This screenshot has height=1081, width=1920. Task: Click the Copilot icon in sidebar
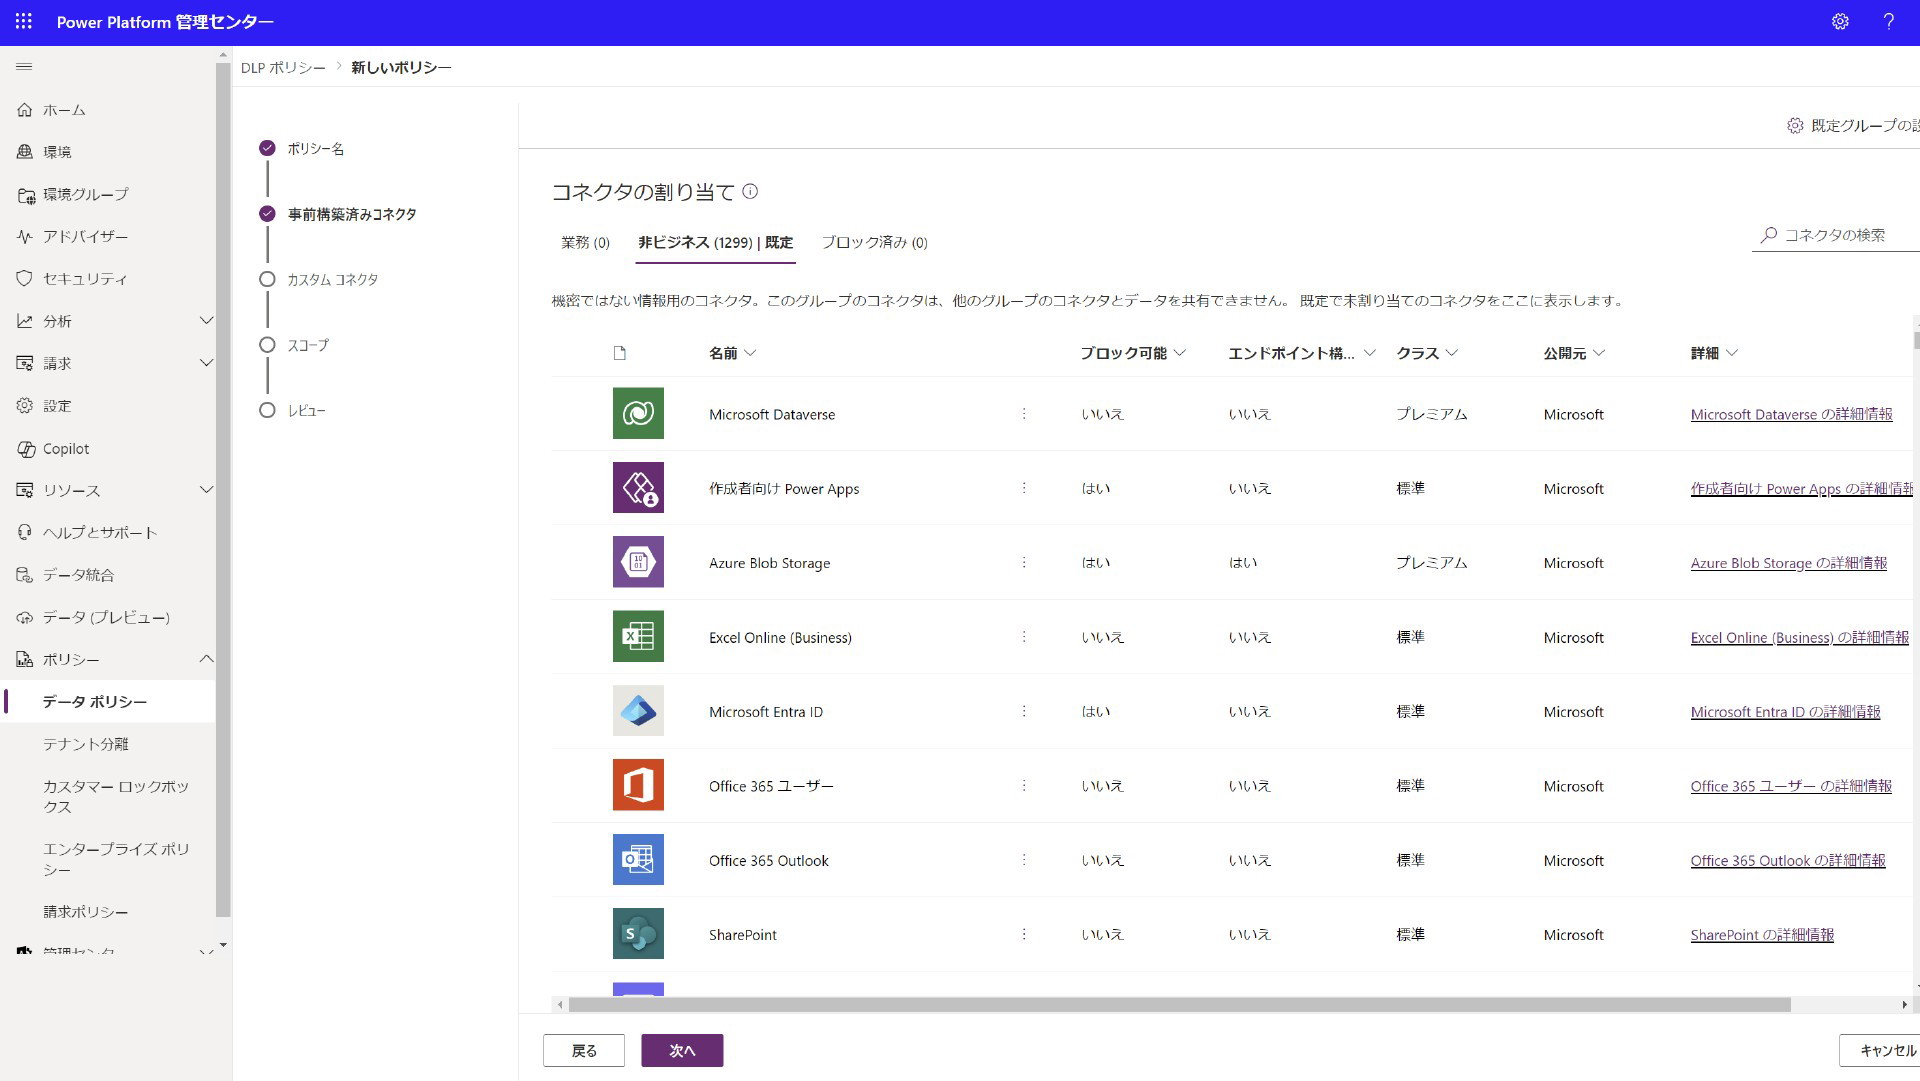tap(25, 449)
